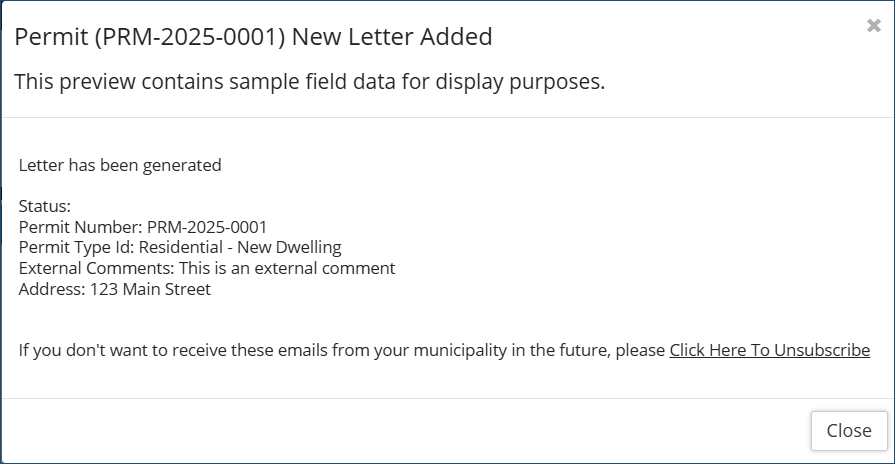
Task: Click the 'Permit Type Id:' label
Action: pos(76,247)
